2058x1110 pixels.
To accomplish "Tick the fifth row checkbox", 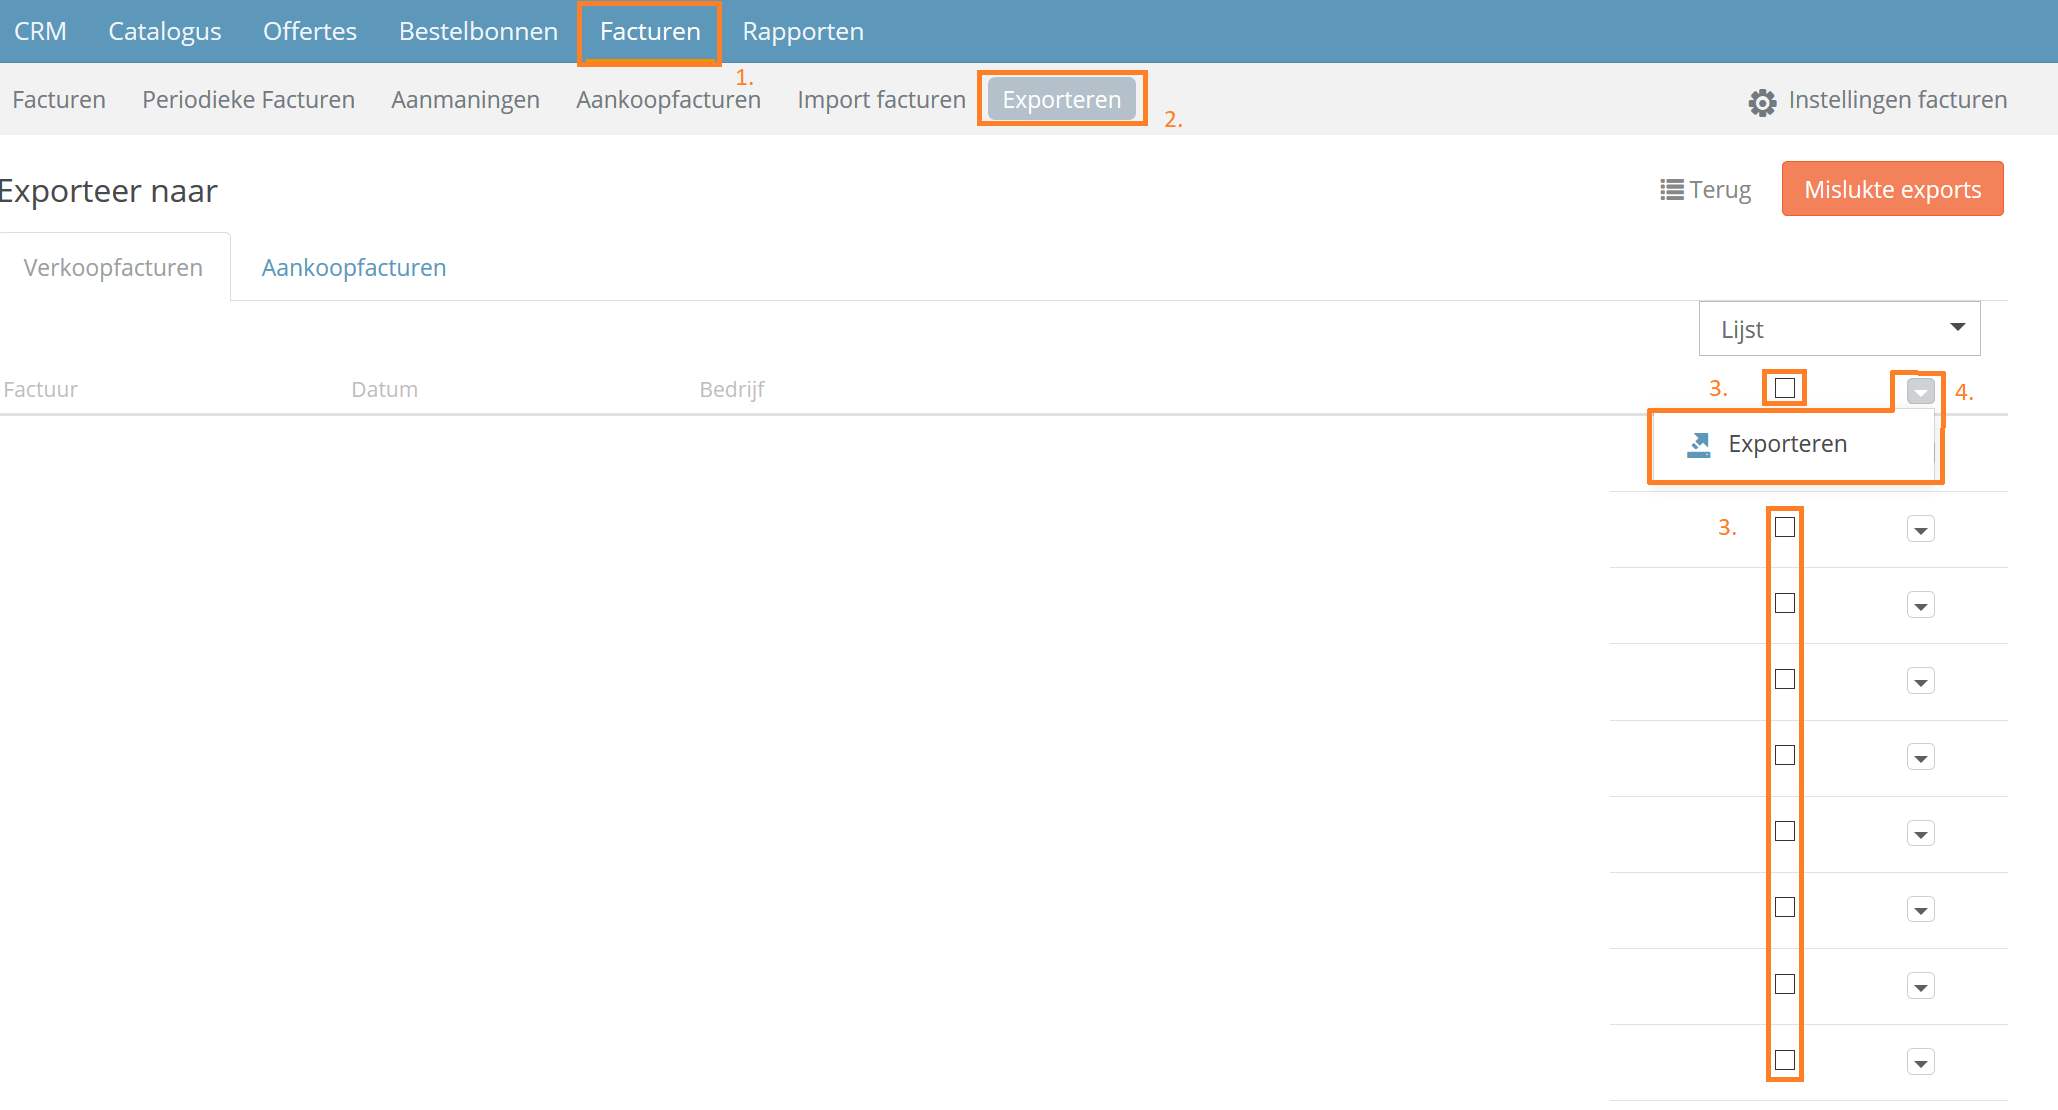I will click(x=1785, y=831).
